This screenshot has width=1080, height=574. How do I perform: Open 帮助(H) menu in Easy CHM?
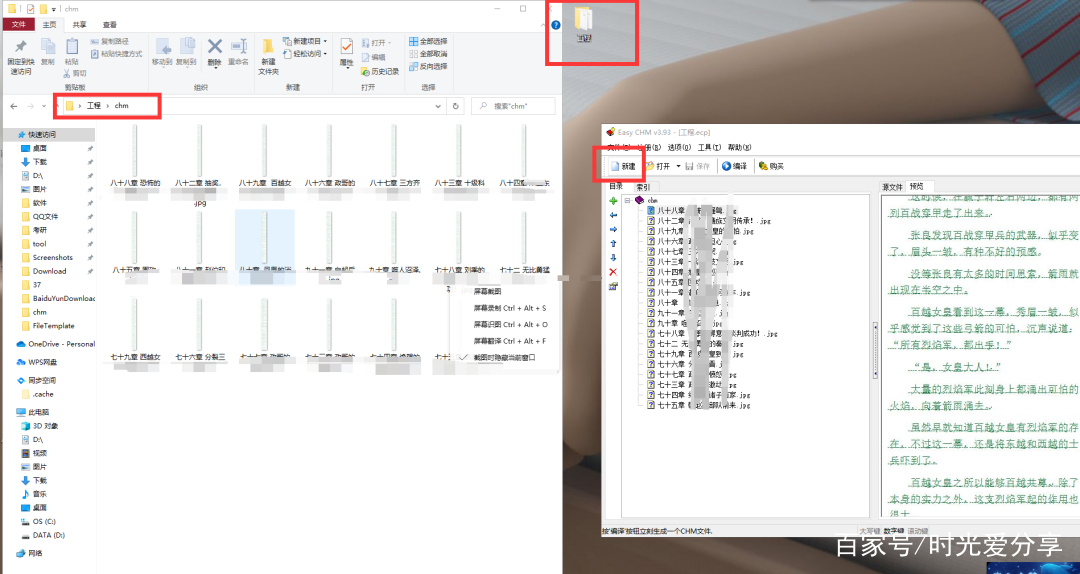tap(739, 147)
